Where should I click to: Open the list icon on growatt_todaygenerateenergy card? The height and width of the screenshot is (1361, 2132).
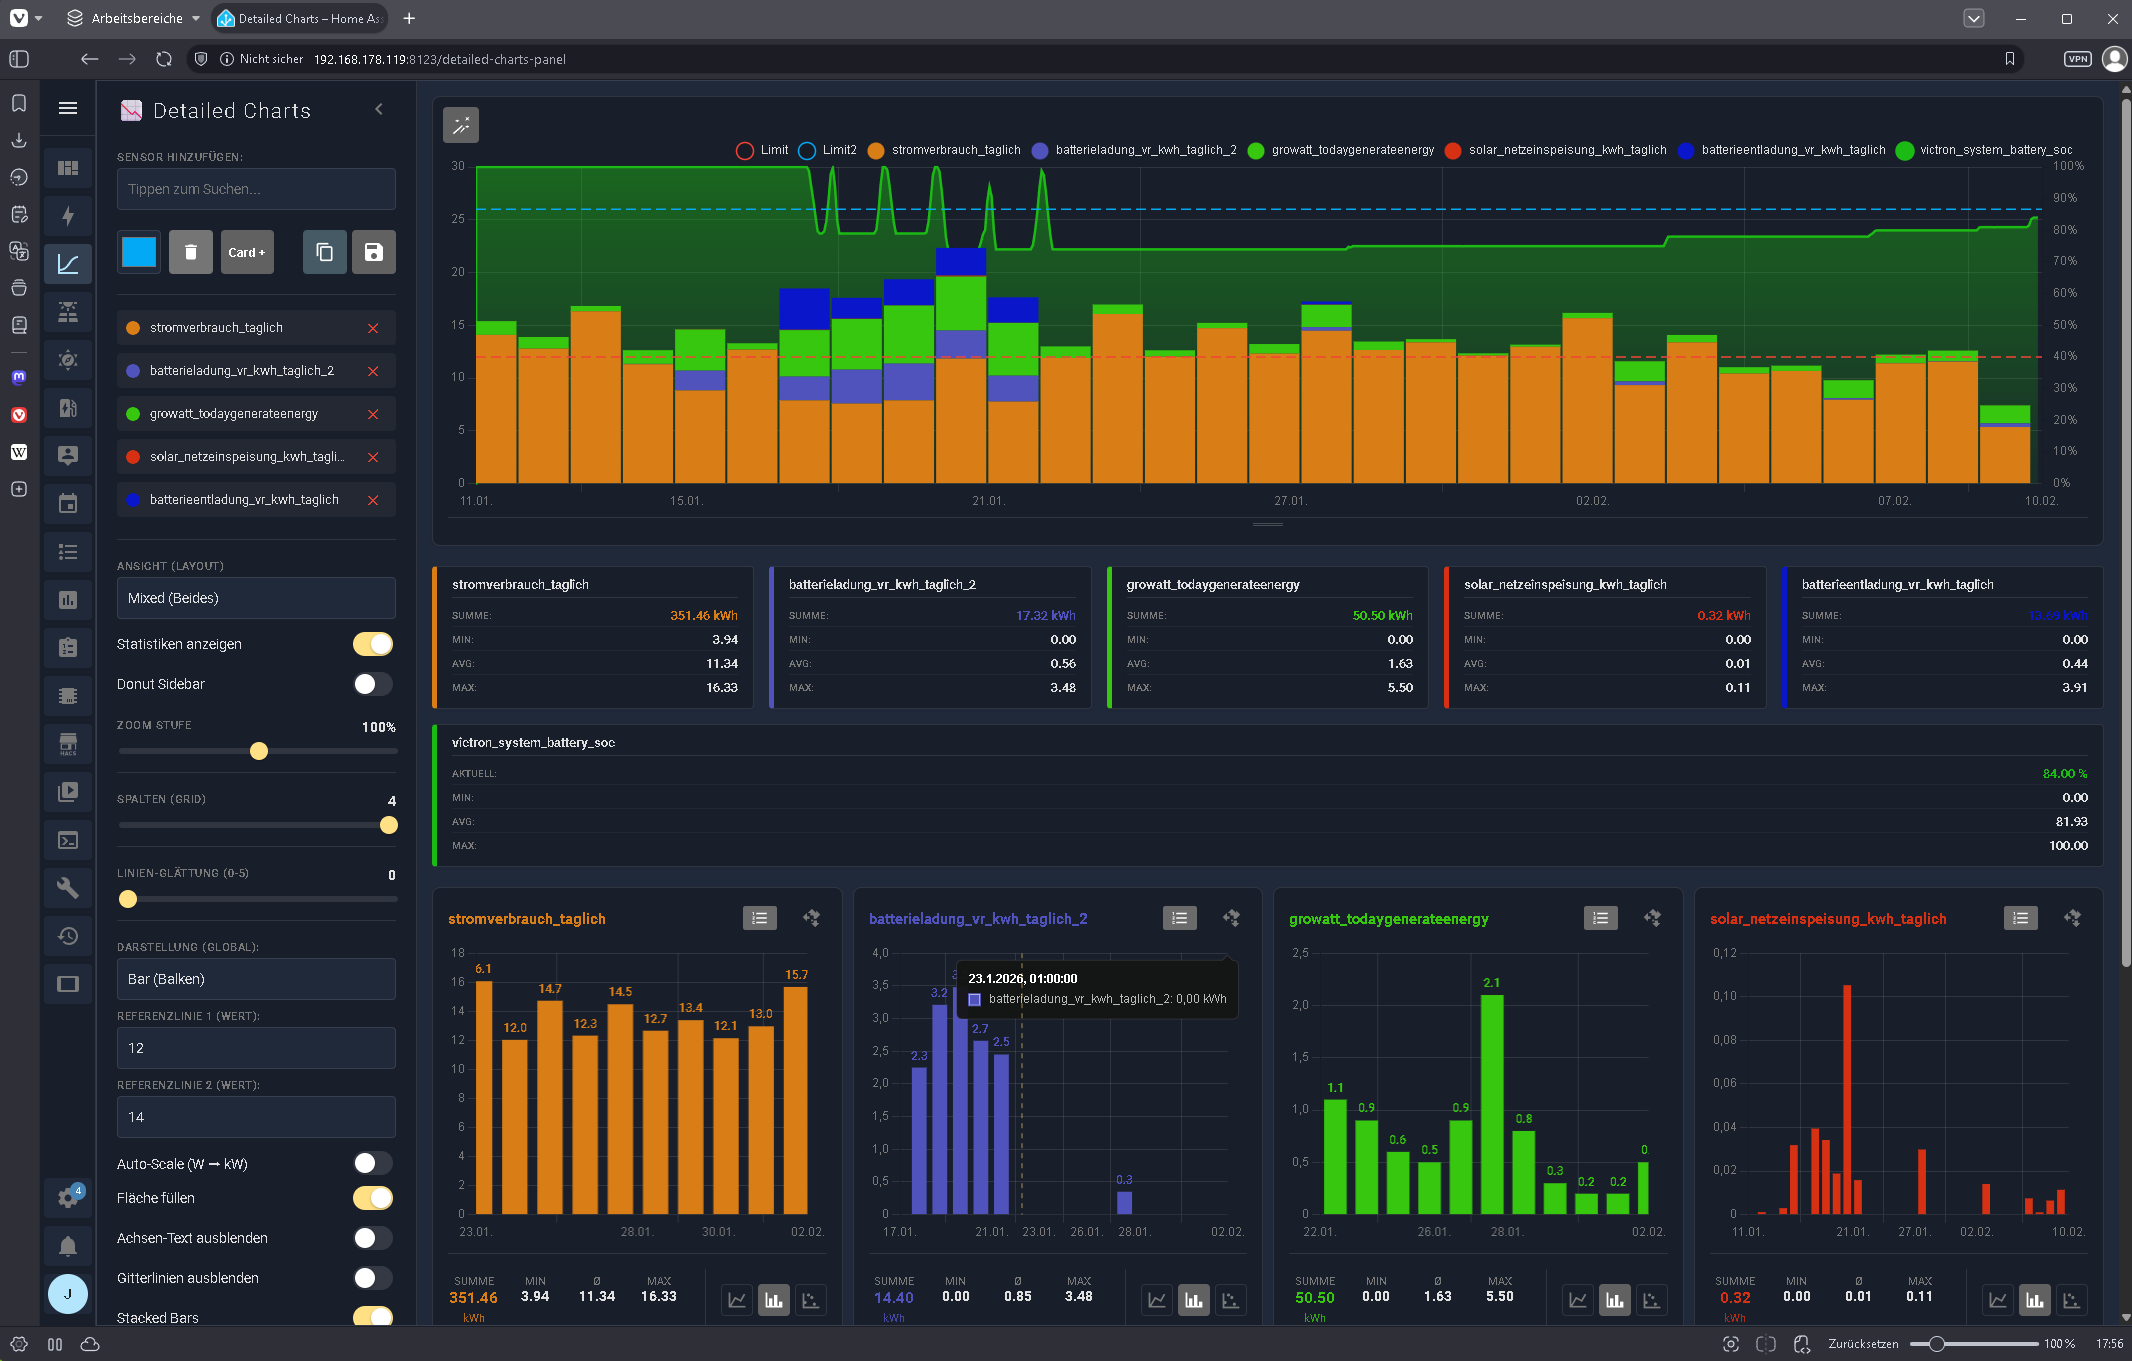pyautogui.click(x=1600, y=918)
